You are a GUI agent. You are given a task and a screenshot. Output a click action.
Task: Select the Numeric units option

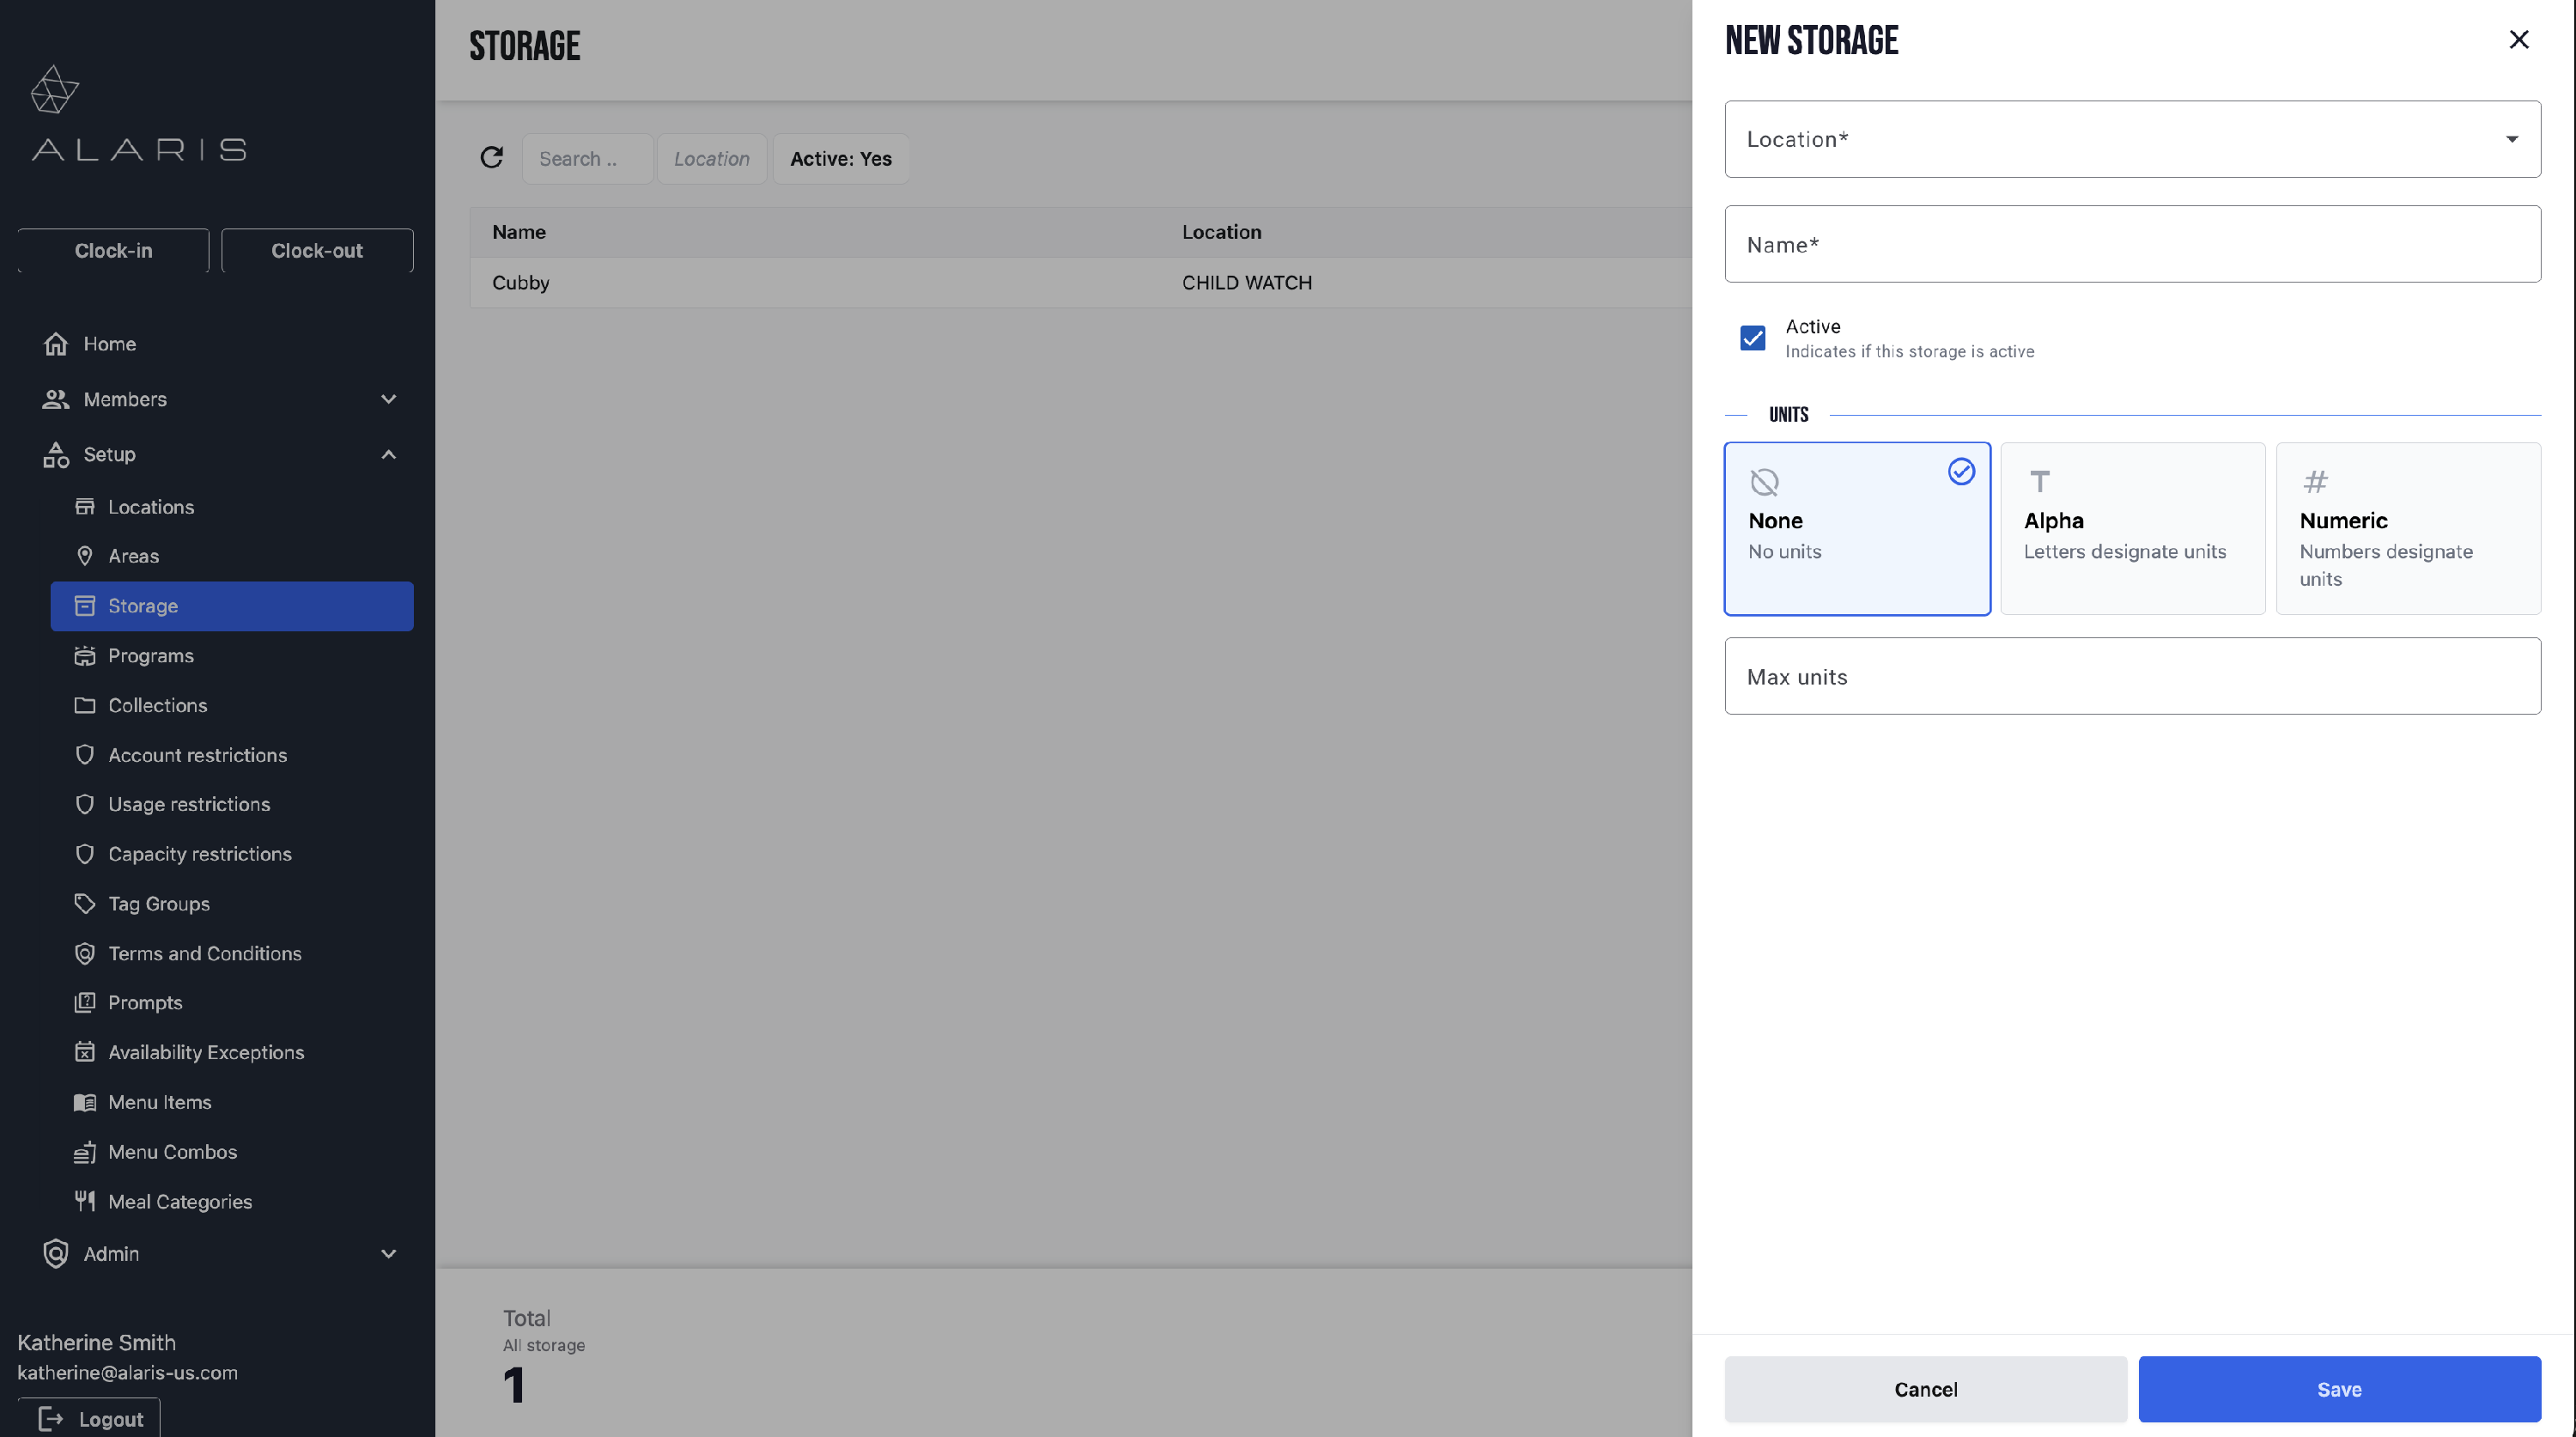[x=2407, y=528]
